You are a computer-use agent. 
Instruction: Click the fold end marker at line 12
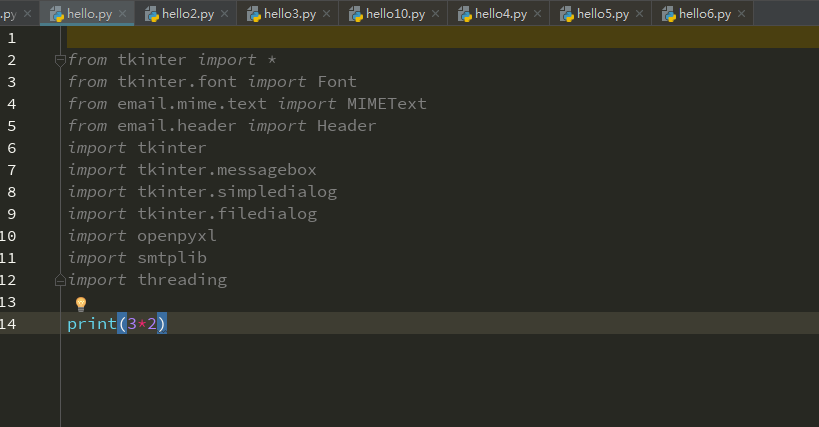60,281
